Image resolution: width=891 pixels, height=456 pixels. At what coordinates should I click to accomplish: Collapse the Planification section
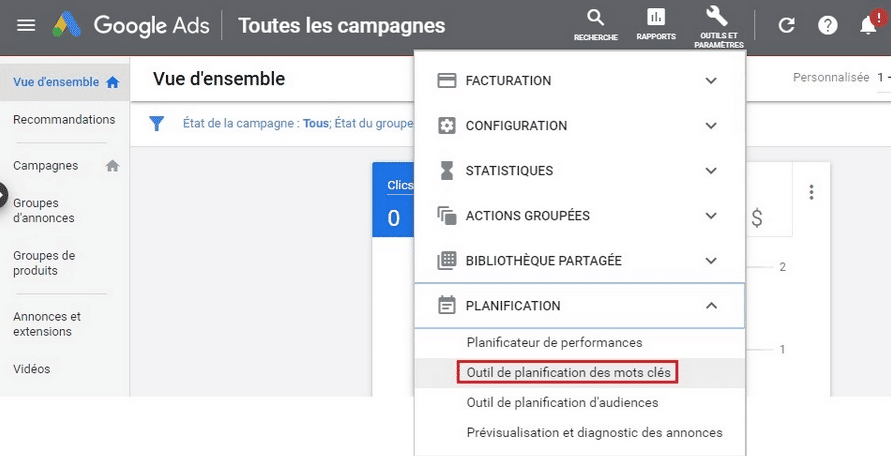click(711, 306)
